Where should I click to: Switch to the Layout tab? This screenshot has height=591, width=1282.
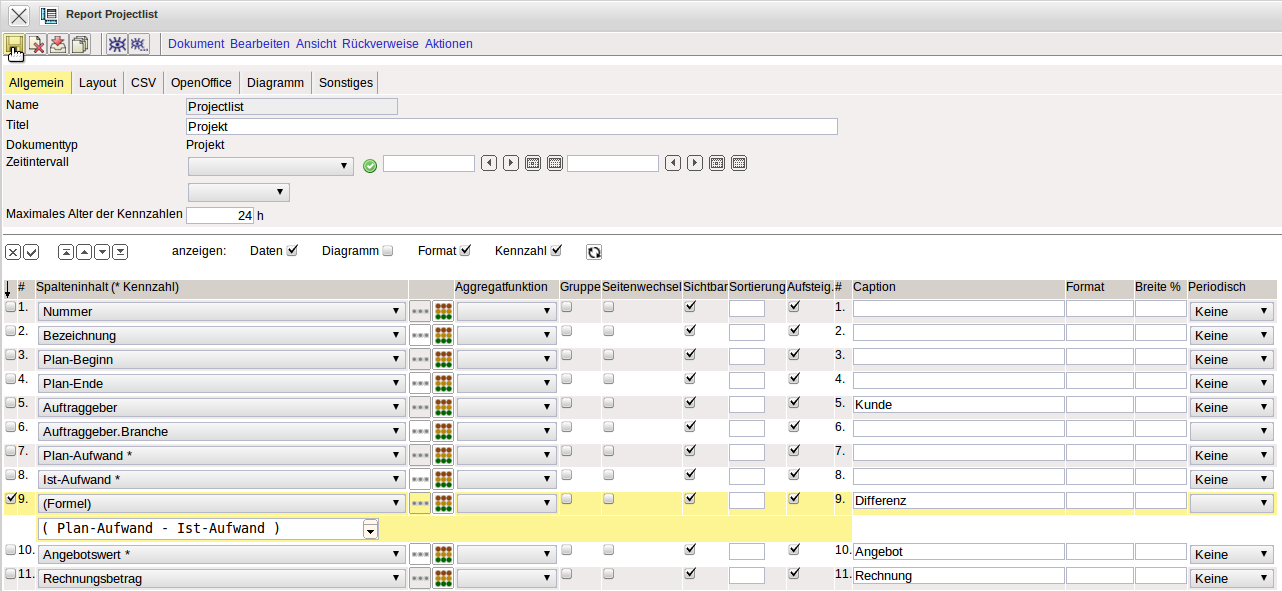(98, 83)
